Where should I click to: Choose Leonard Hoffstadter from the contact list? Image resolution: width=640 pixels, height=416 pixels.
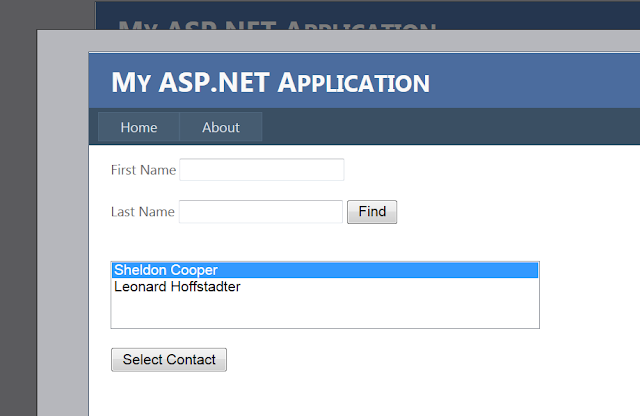pos(178,287)
